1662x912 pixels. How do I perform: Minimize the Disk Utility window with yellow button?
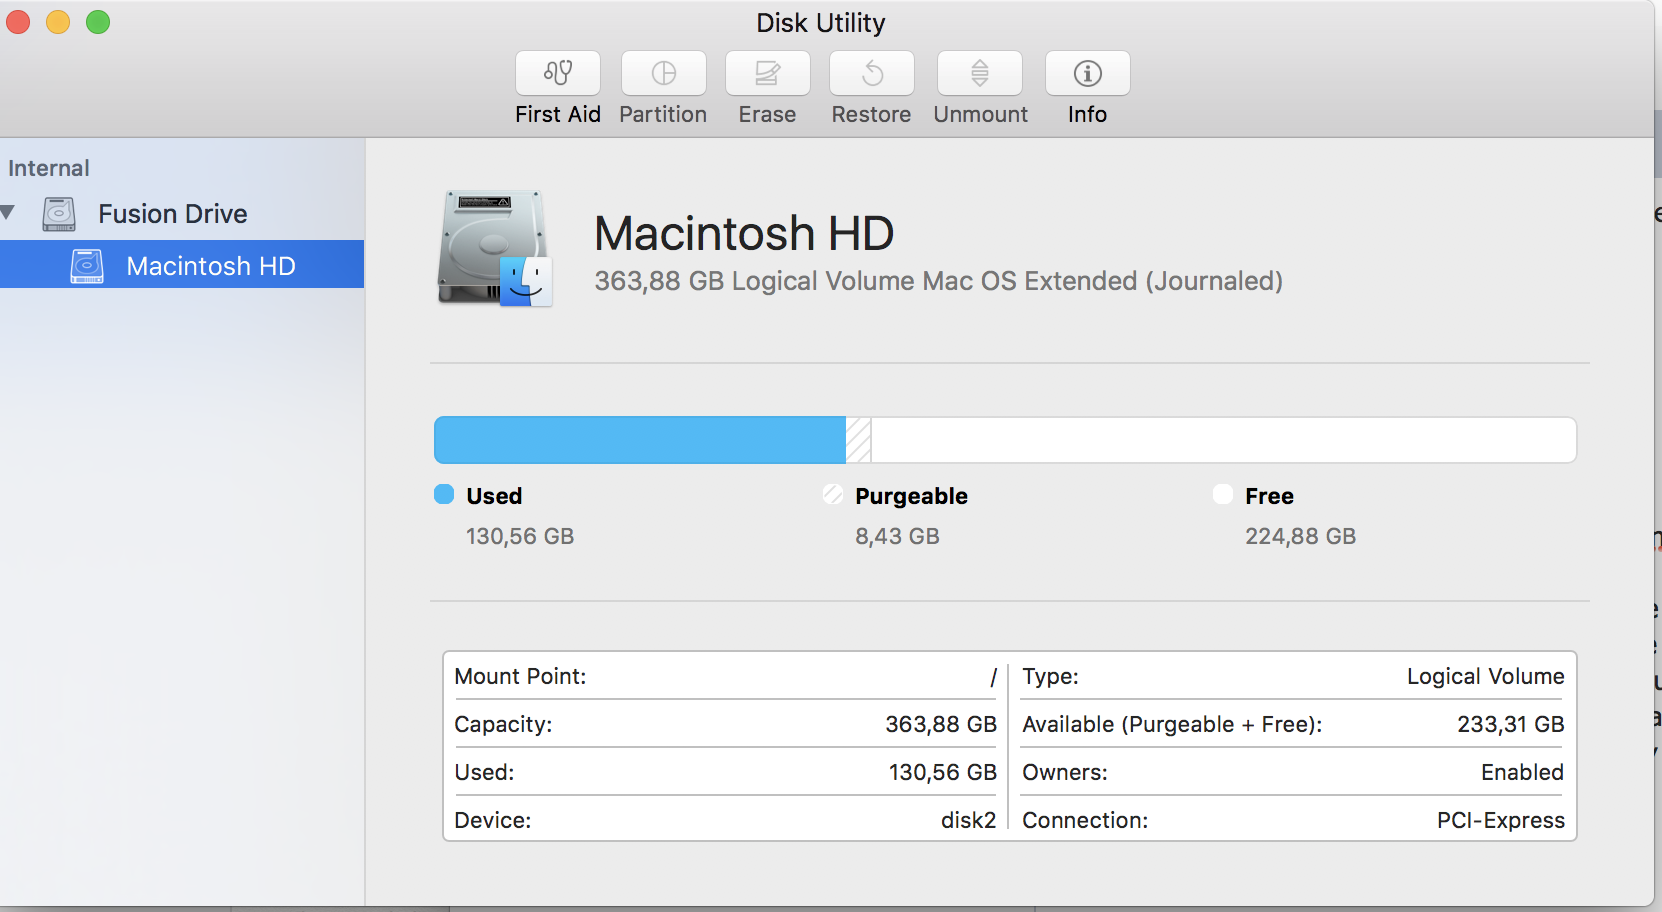pos(58,21)
